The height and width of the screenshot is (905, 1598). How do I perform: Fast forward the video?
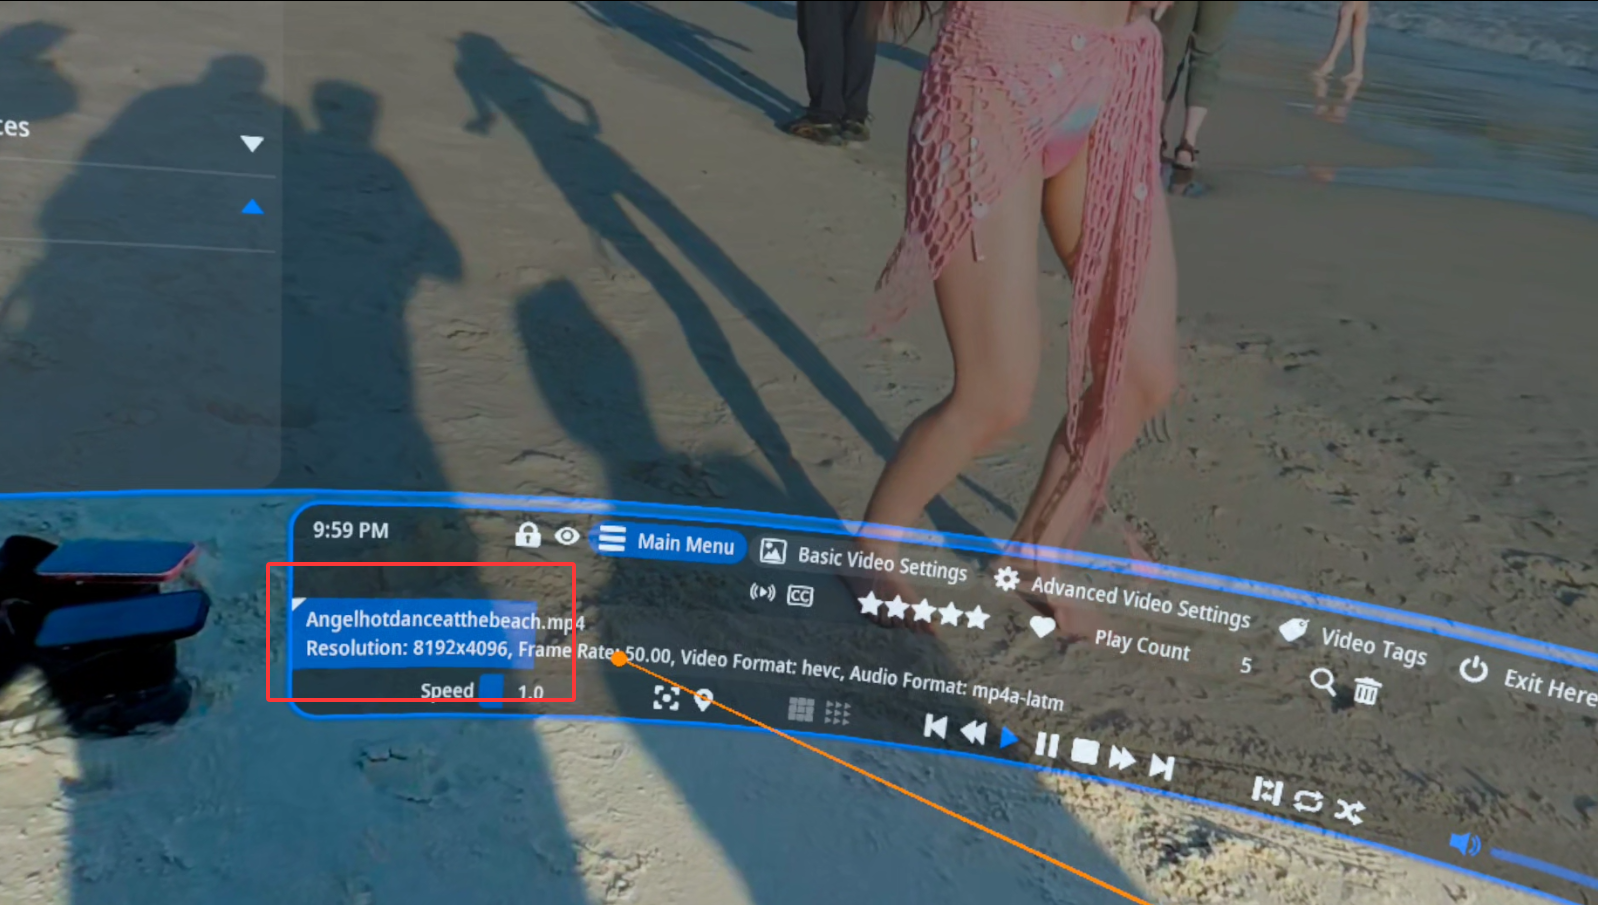click(x=1122, y=758)
